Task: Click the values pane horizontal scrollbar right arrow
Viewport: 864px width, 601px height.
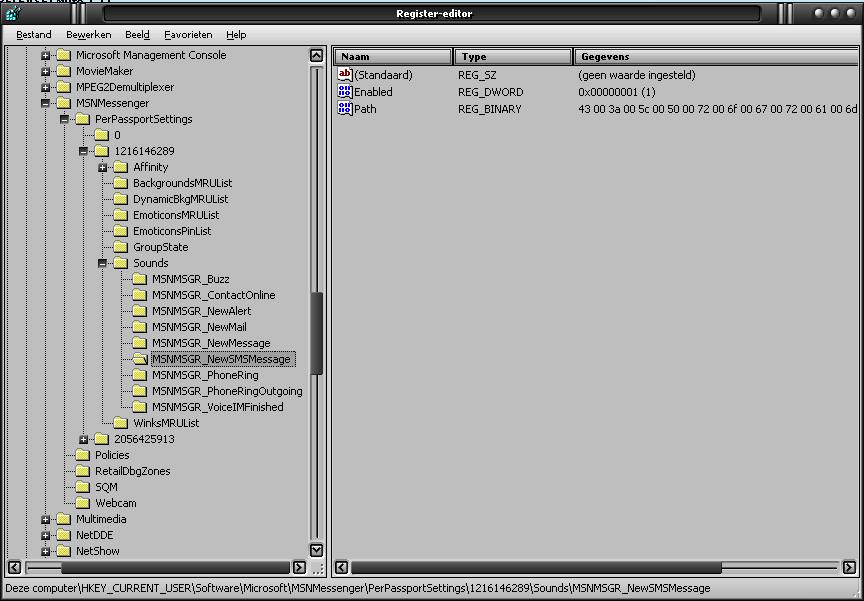Action: pyautogui.click(x=849, y=567)
